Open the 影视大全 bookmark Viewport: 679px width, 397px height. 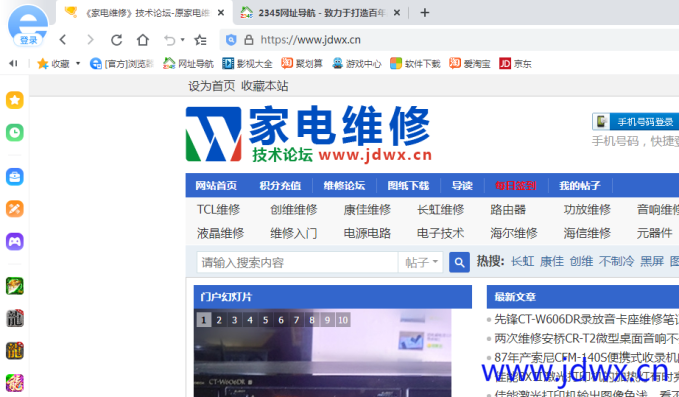point(247,64)
